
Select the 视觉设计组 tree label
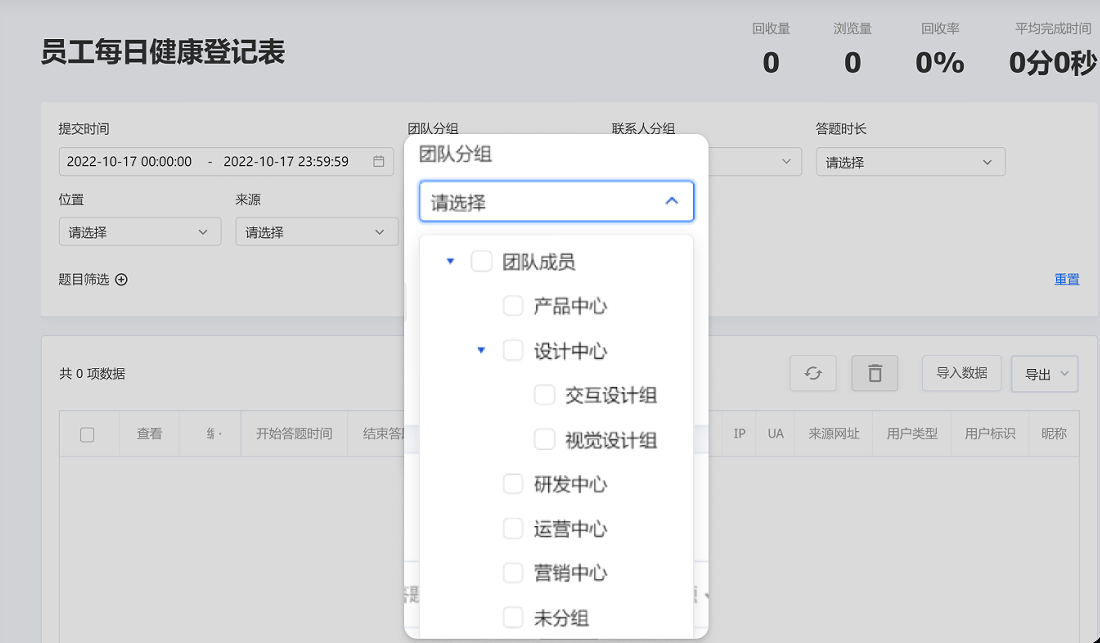click(x=610, y=440)
